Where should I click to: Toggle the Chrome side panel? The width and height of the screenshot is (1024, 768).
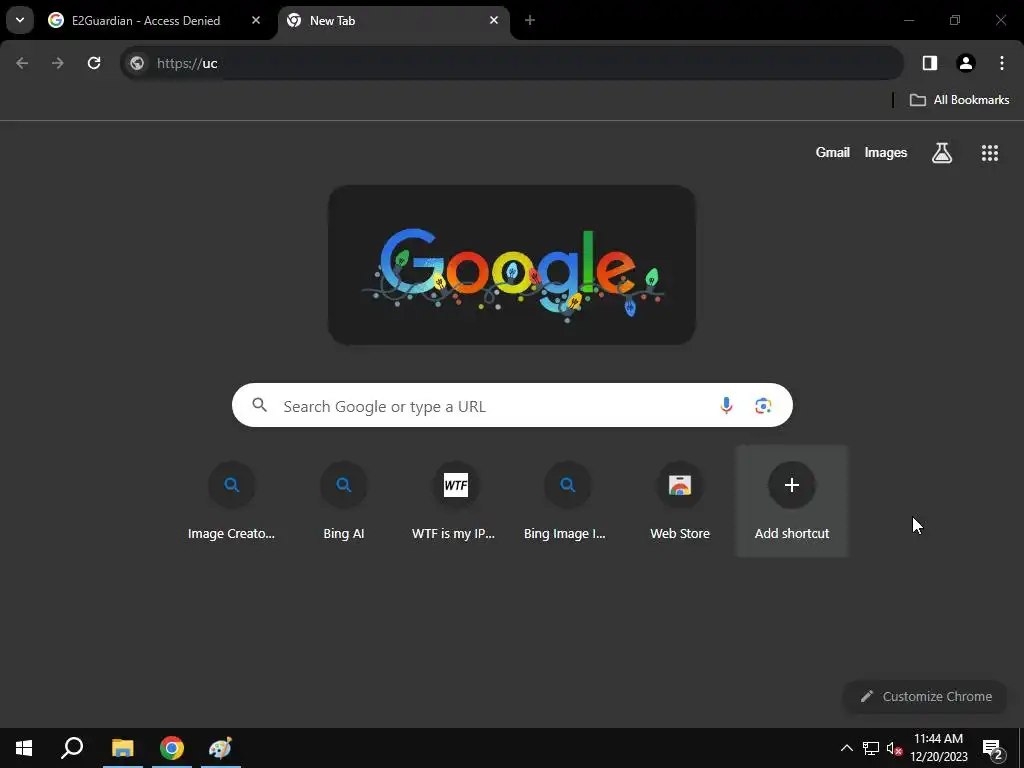tap(930, 63)
